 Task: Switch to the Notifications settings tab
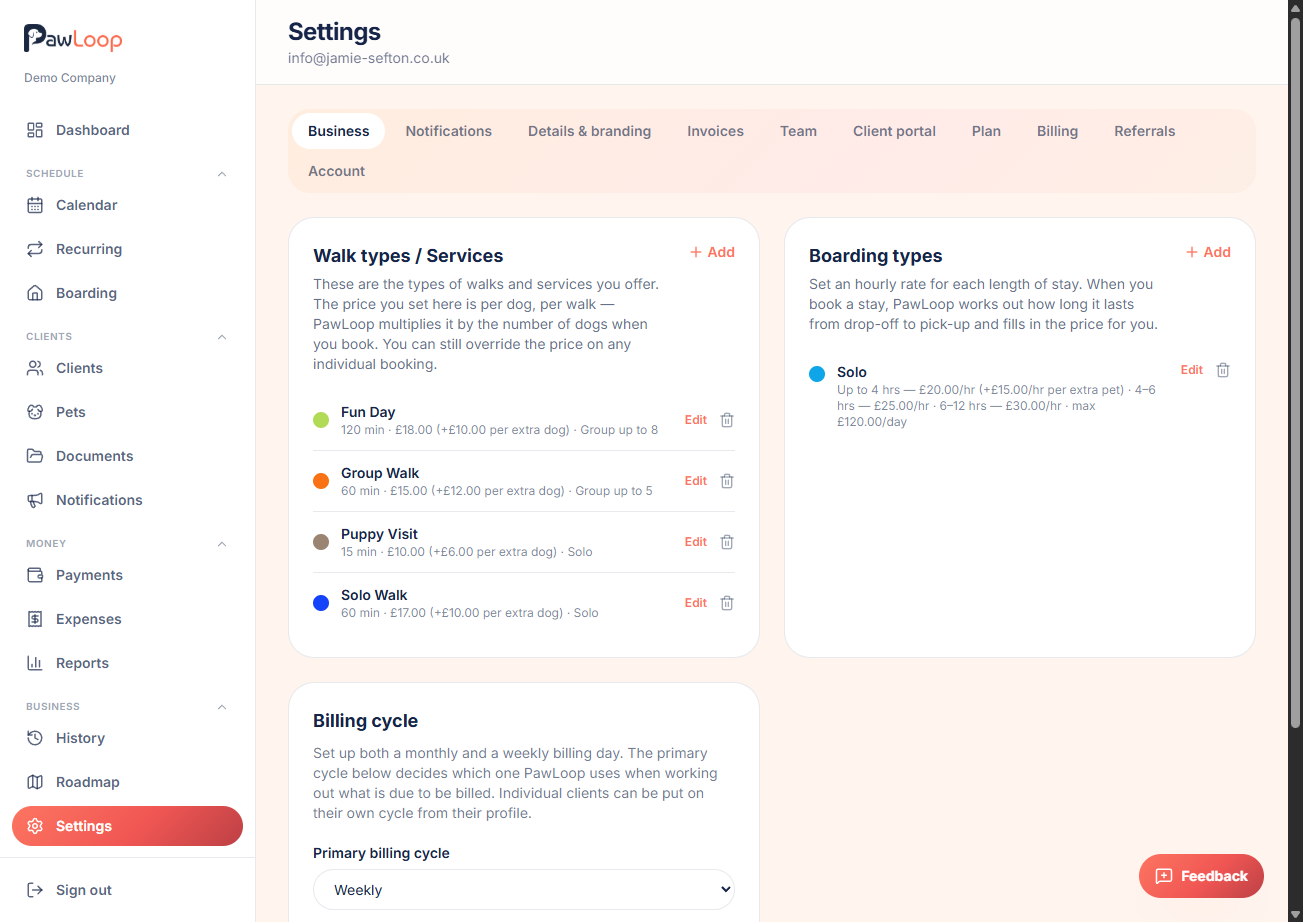coord(449,131)
